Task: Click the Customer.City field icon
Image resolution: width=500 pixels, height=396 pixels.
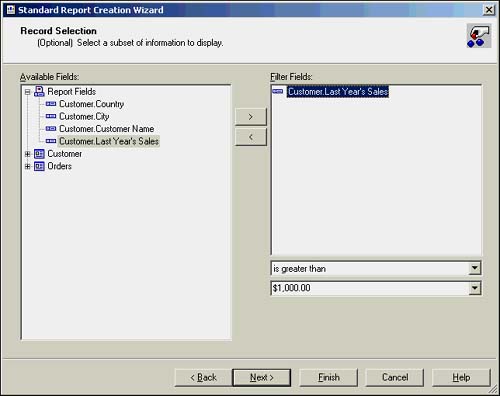Action: [51, 116]
